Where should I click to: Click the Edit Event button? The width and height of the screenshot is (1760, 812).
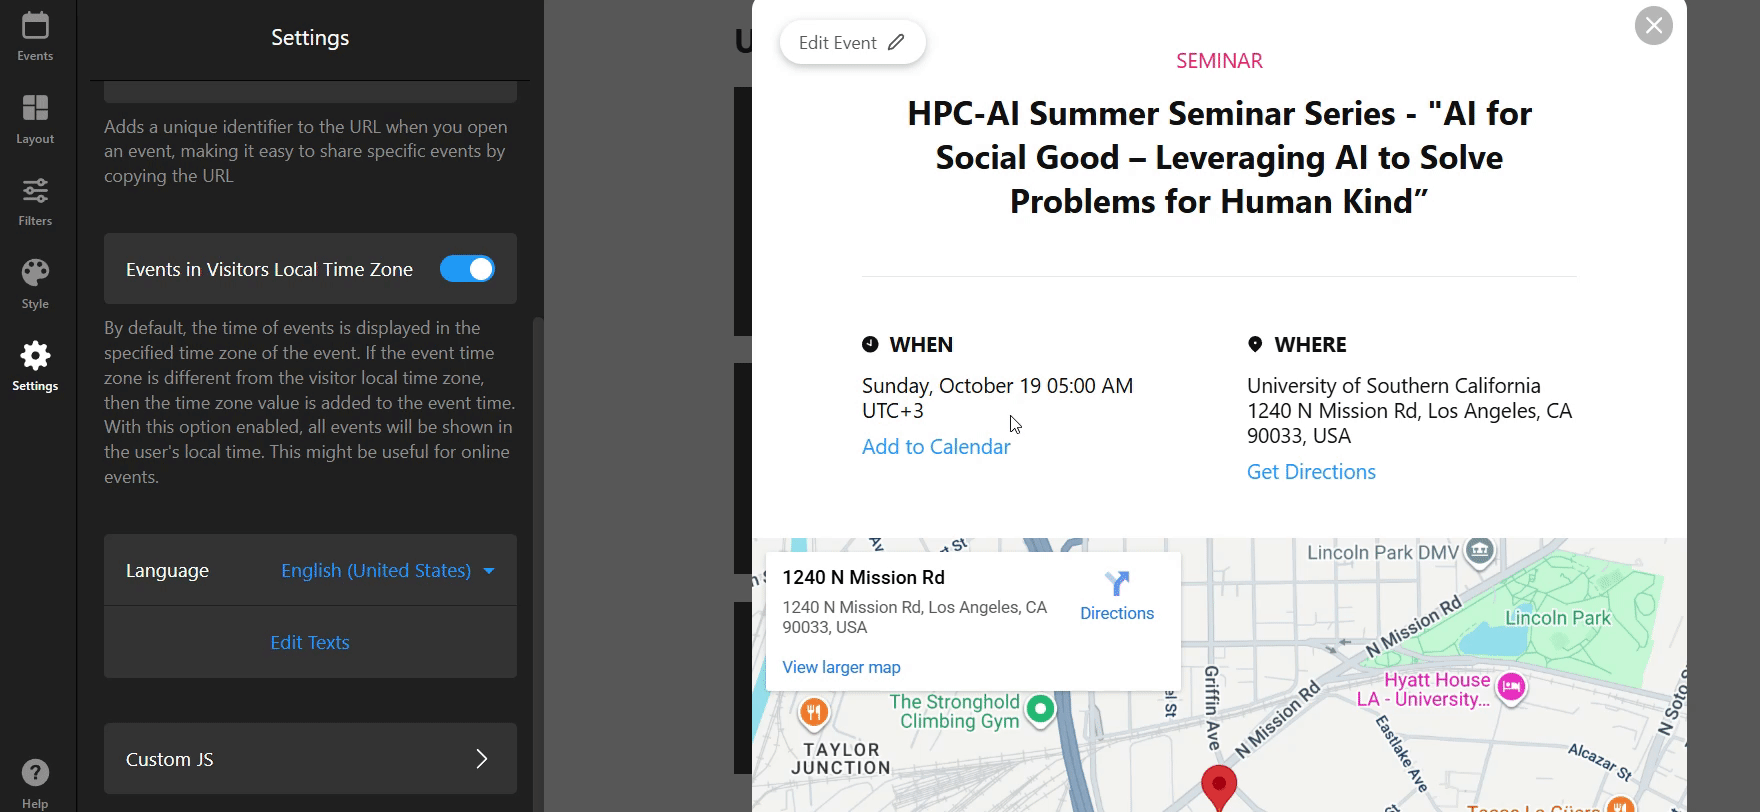pyautogui.click(x=852, y=42)
